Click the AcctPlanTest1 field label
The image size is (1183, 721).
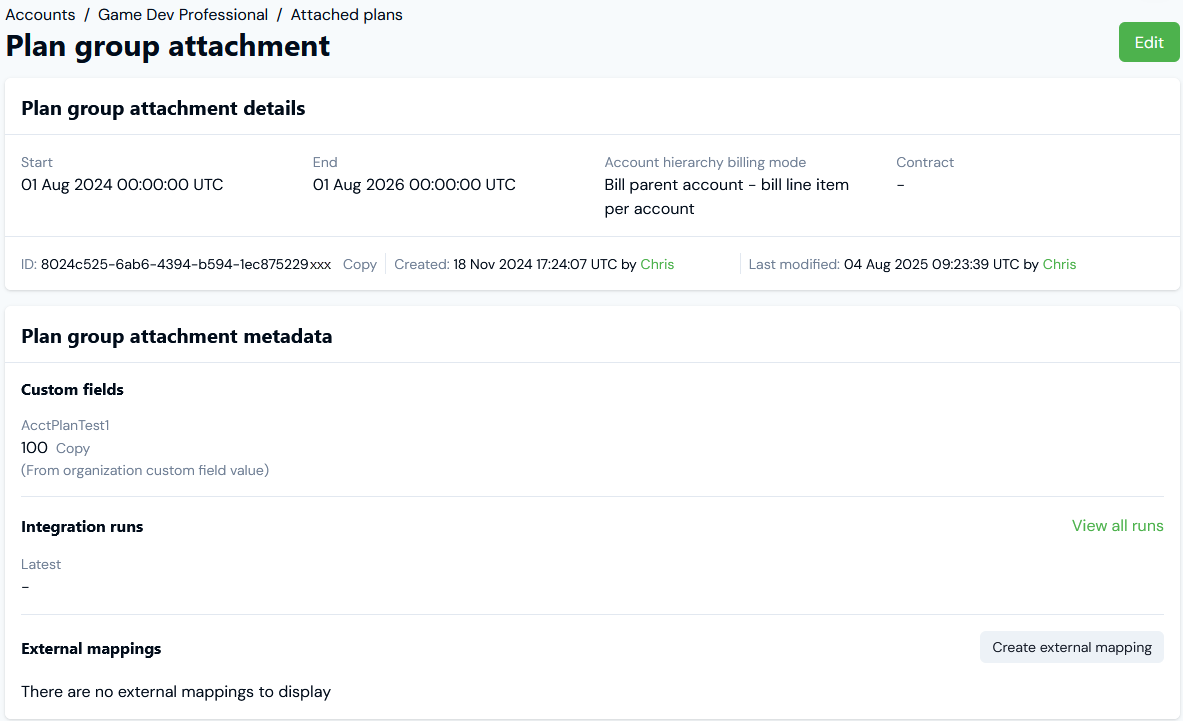(65, 426)
